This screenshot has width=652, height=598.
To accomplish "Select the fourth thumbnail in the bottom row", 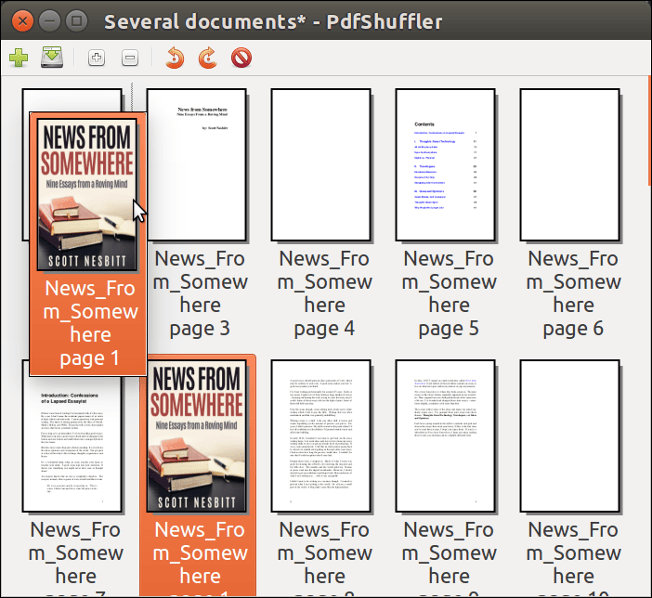I will (x=446, y=437).
